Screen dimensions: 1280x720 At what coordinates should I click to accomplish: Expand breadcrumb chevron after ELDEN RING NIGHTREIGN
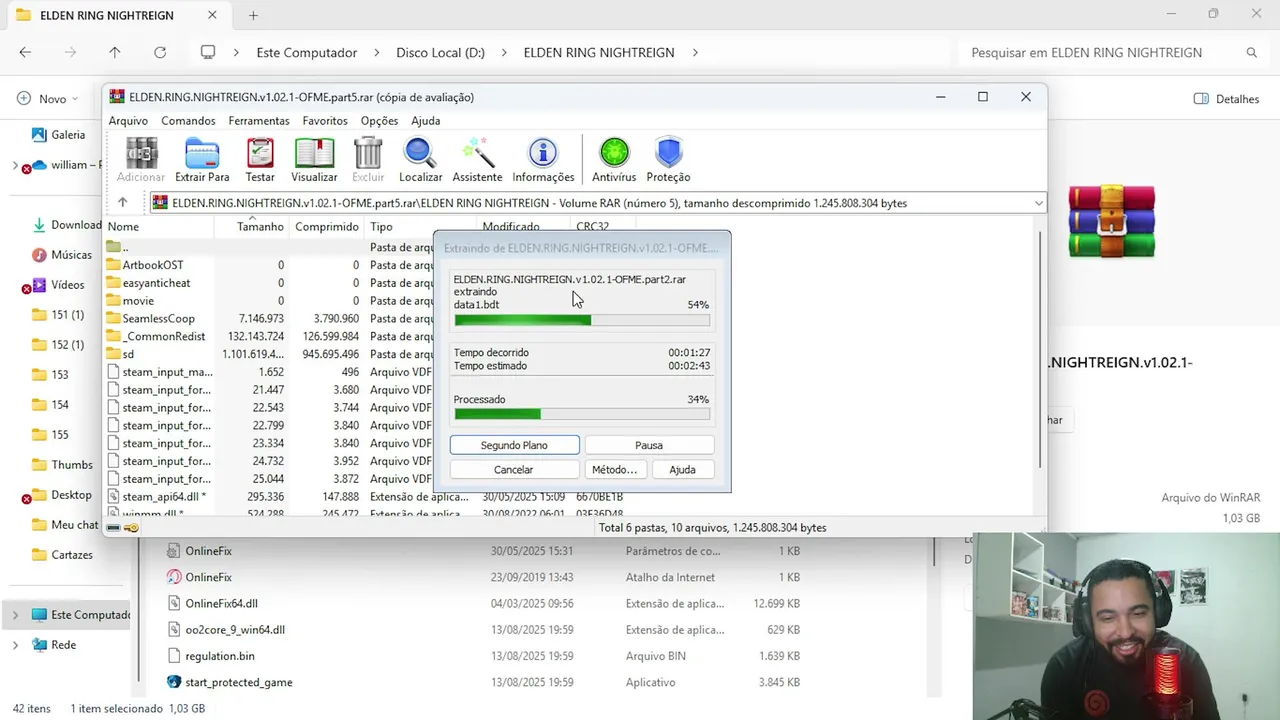(695, 52)
